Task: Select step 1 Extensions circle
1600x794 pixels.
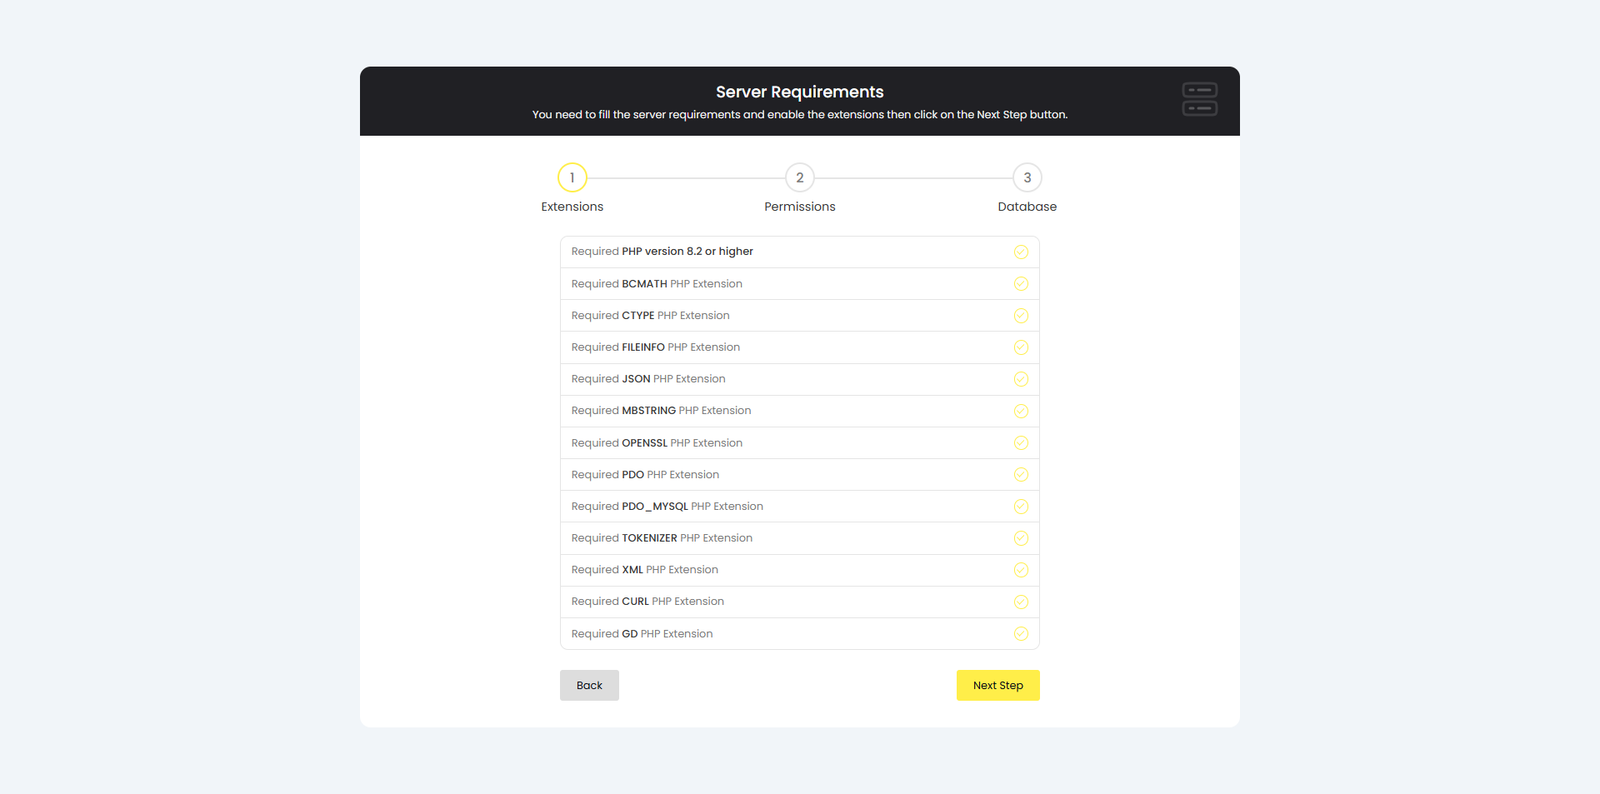Action: point(572,178)
